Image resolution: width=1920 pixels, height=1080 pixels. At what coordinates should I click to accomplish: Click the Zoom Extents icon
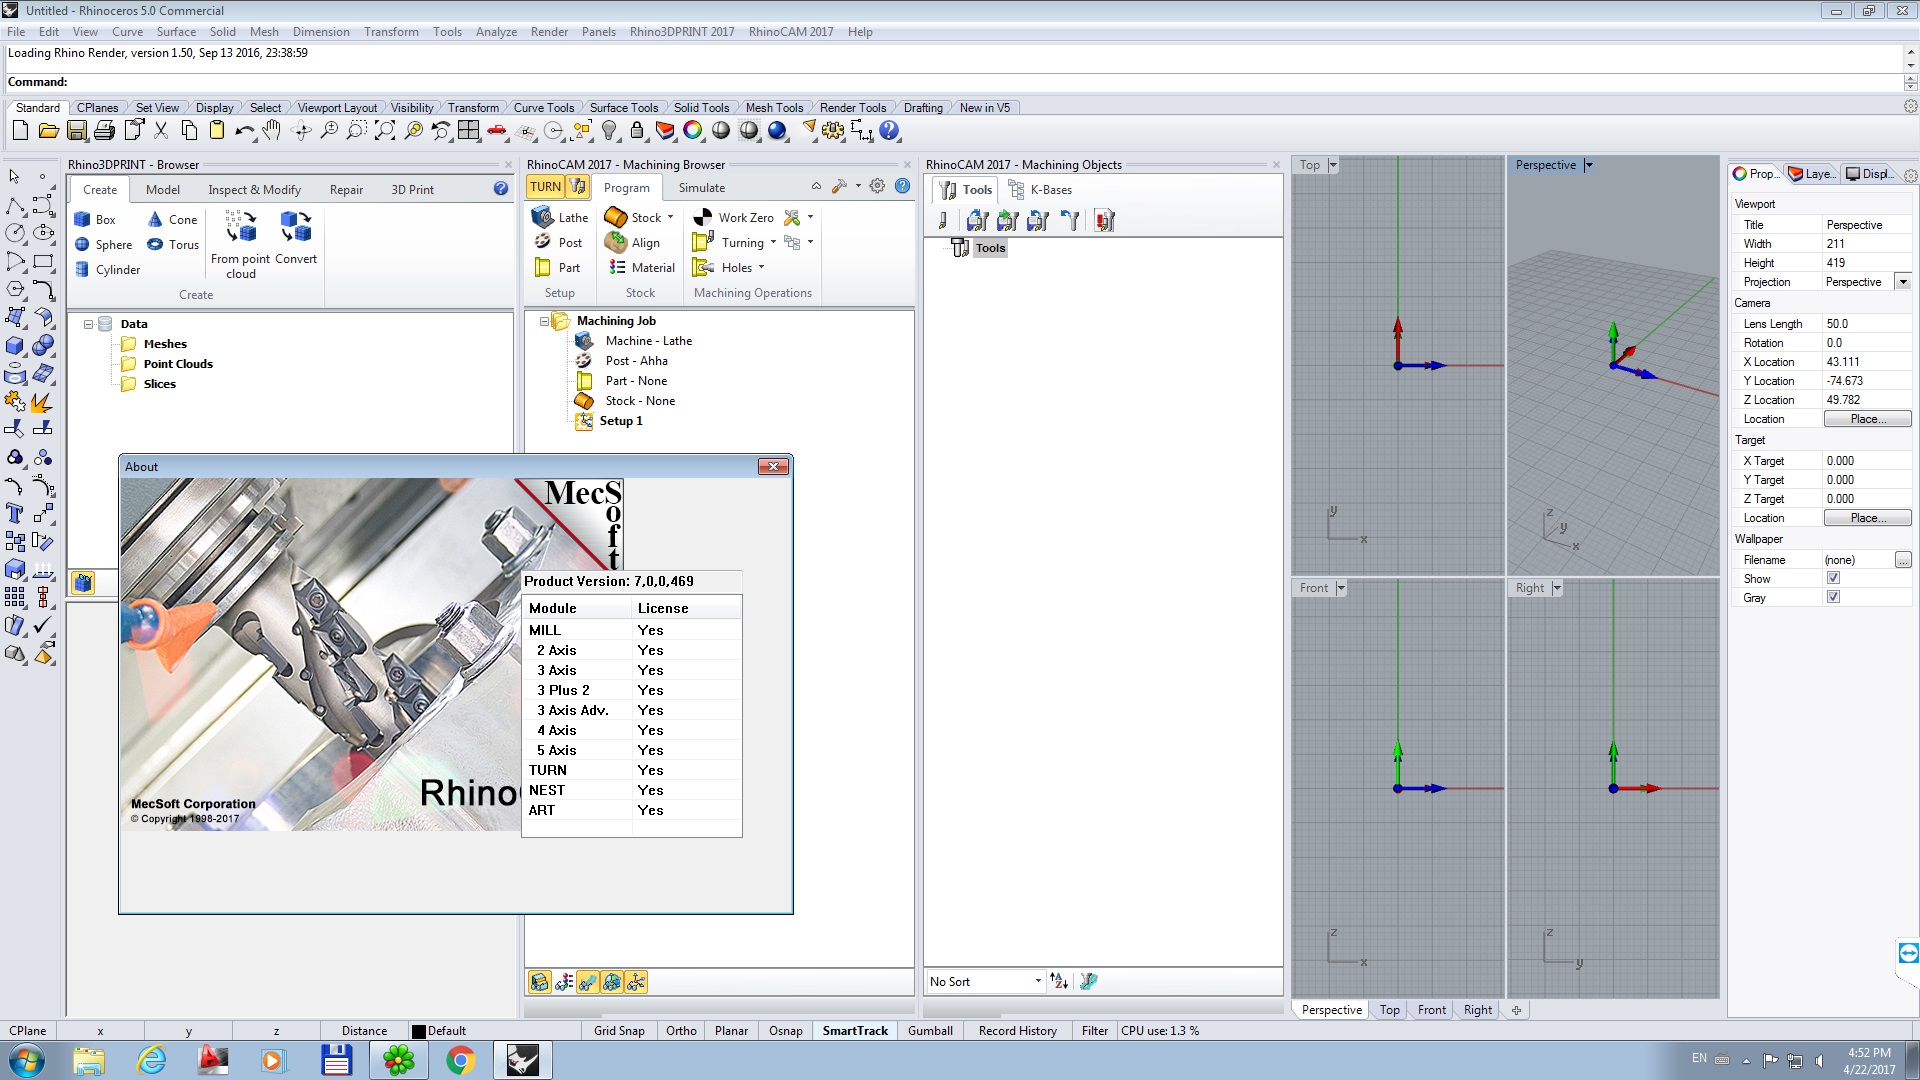385,130
